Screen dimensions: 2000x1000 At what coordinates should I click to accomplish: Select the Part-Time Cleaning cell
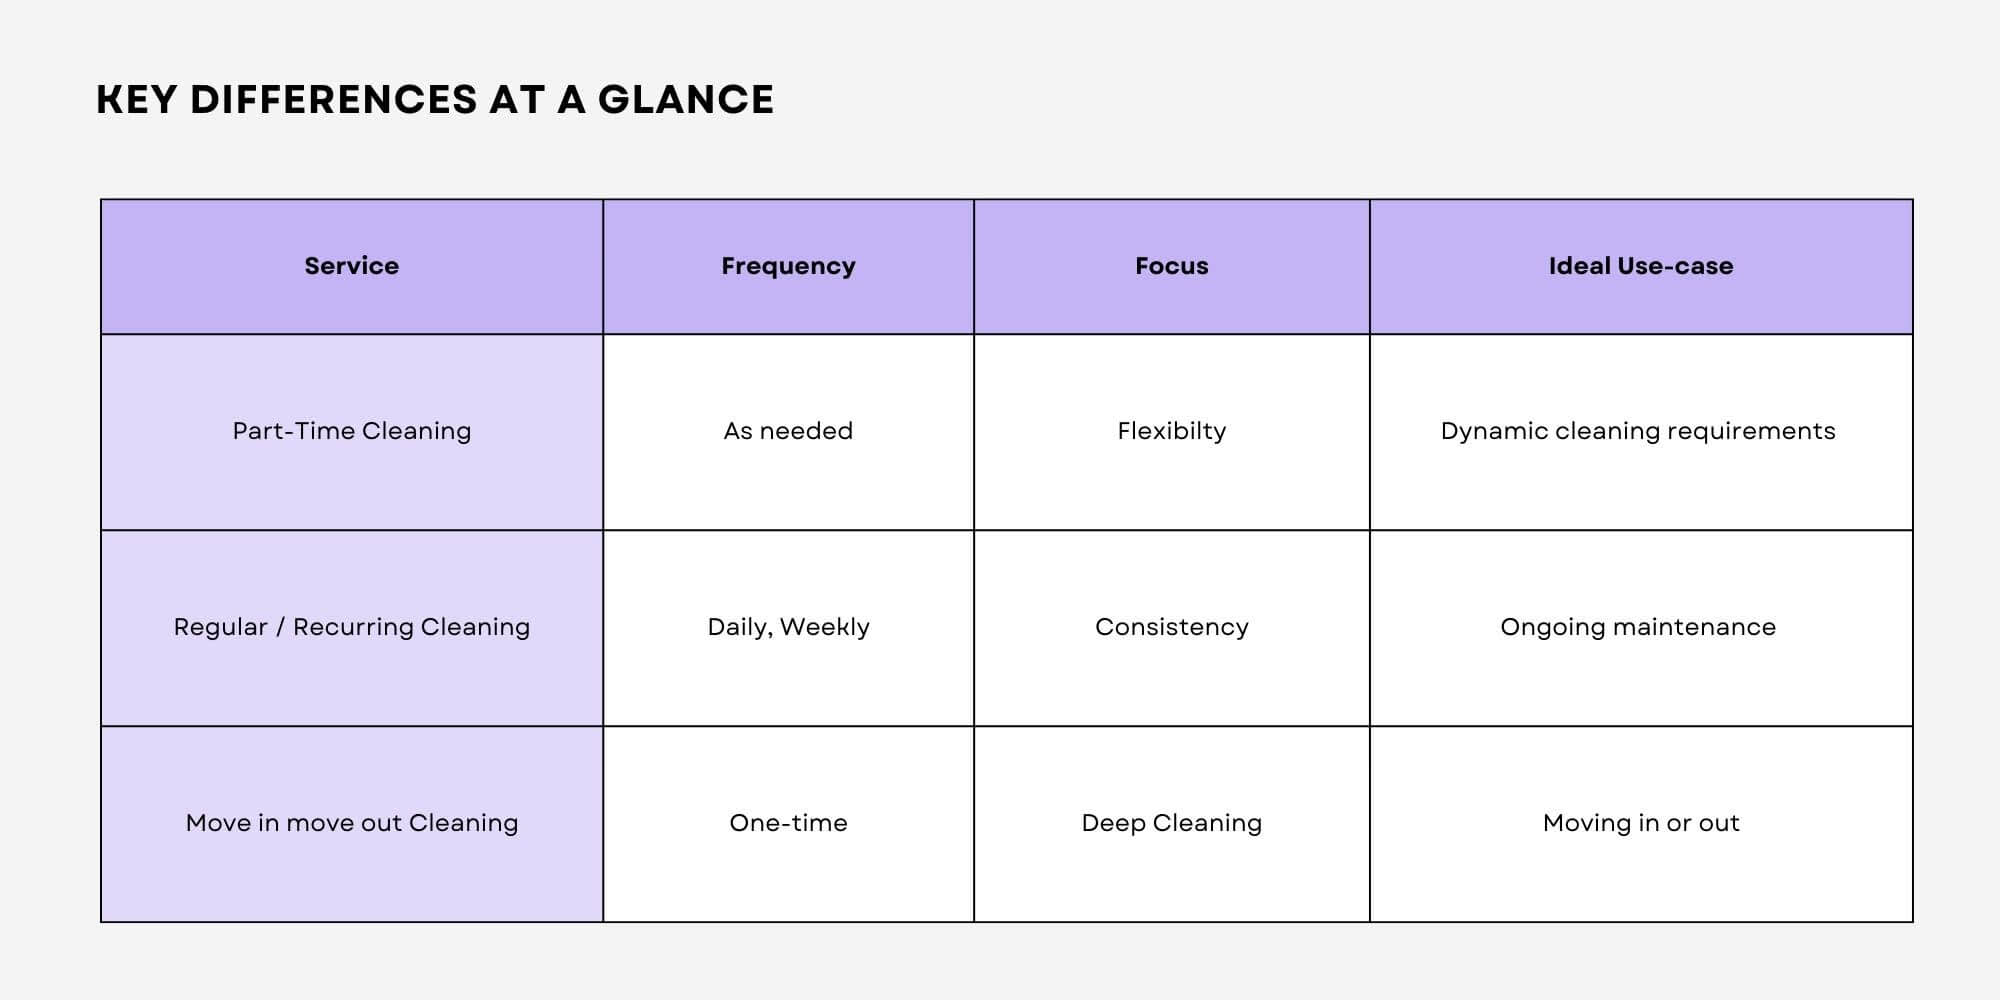tap(351, 431)
